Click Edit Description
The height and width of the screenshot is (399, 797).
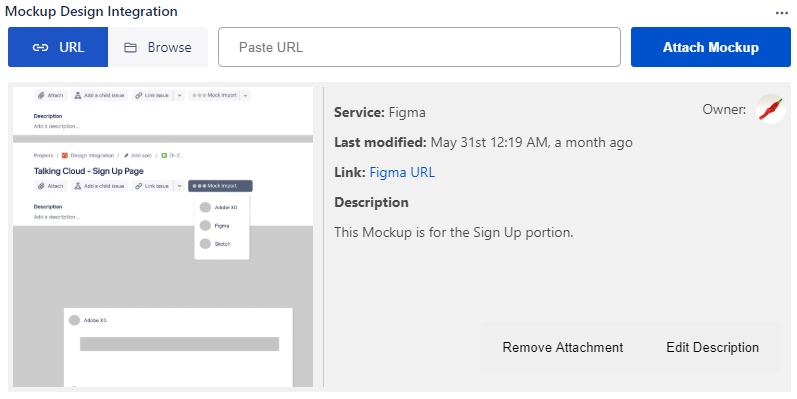point(712,347)
